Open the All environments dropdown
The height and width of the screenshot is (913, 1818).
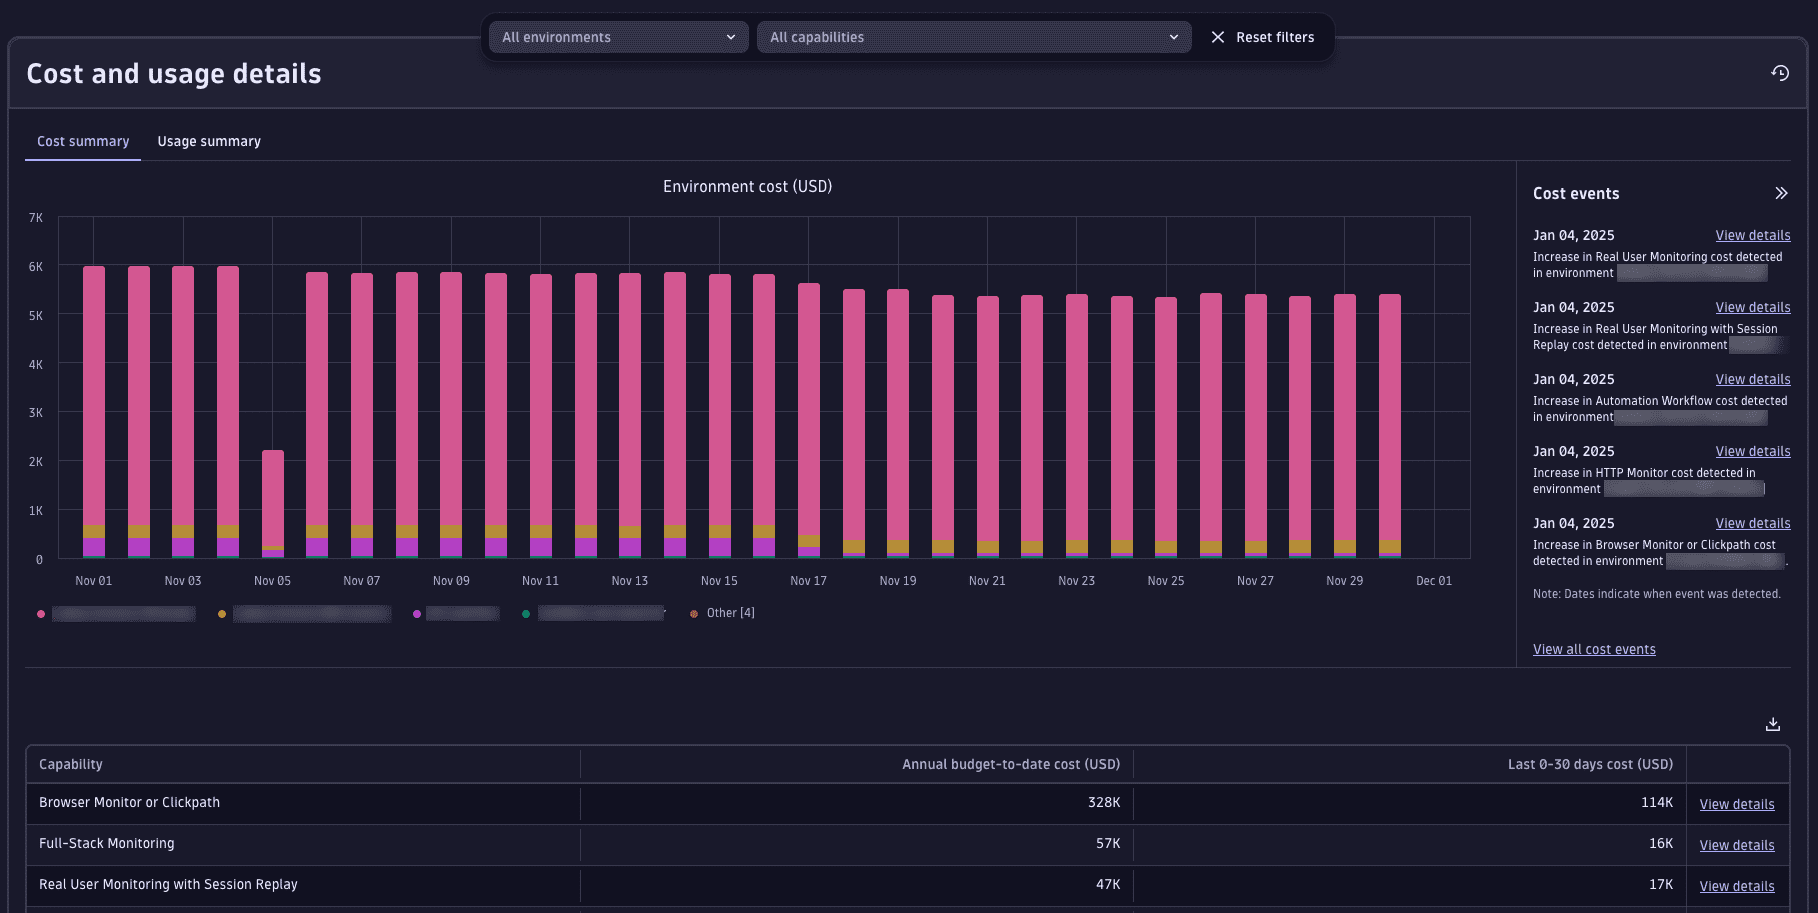pyautogui.click(x=617, y=37)
